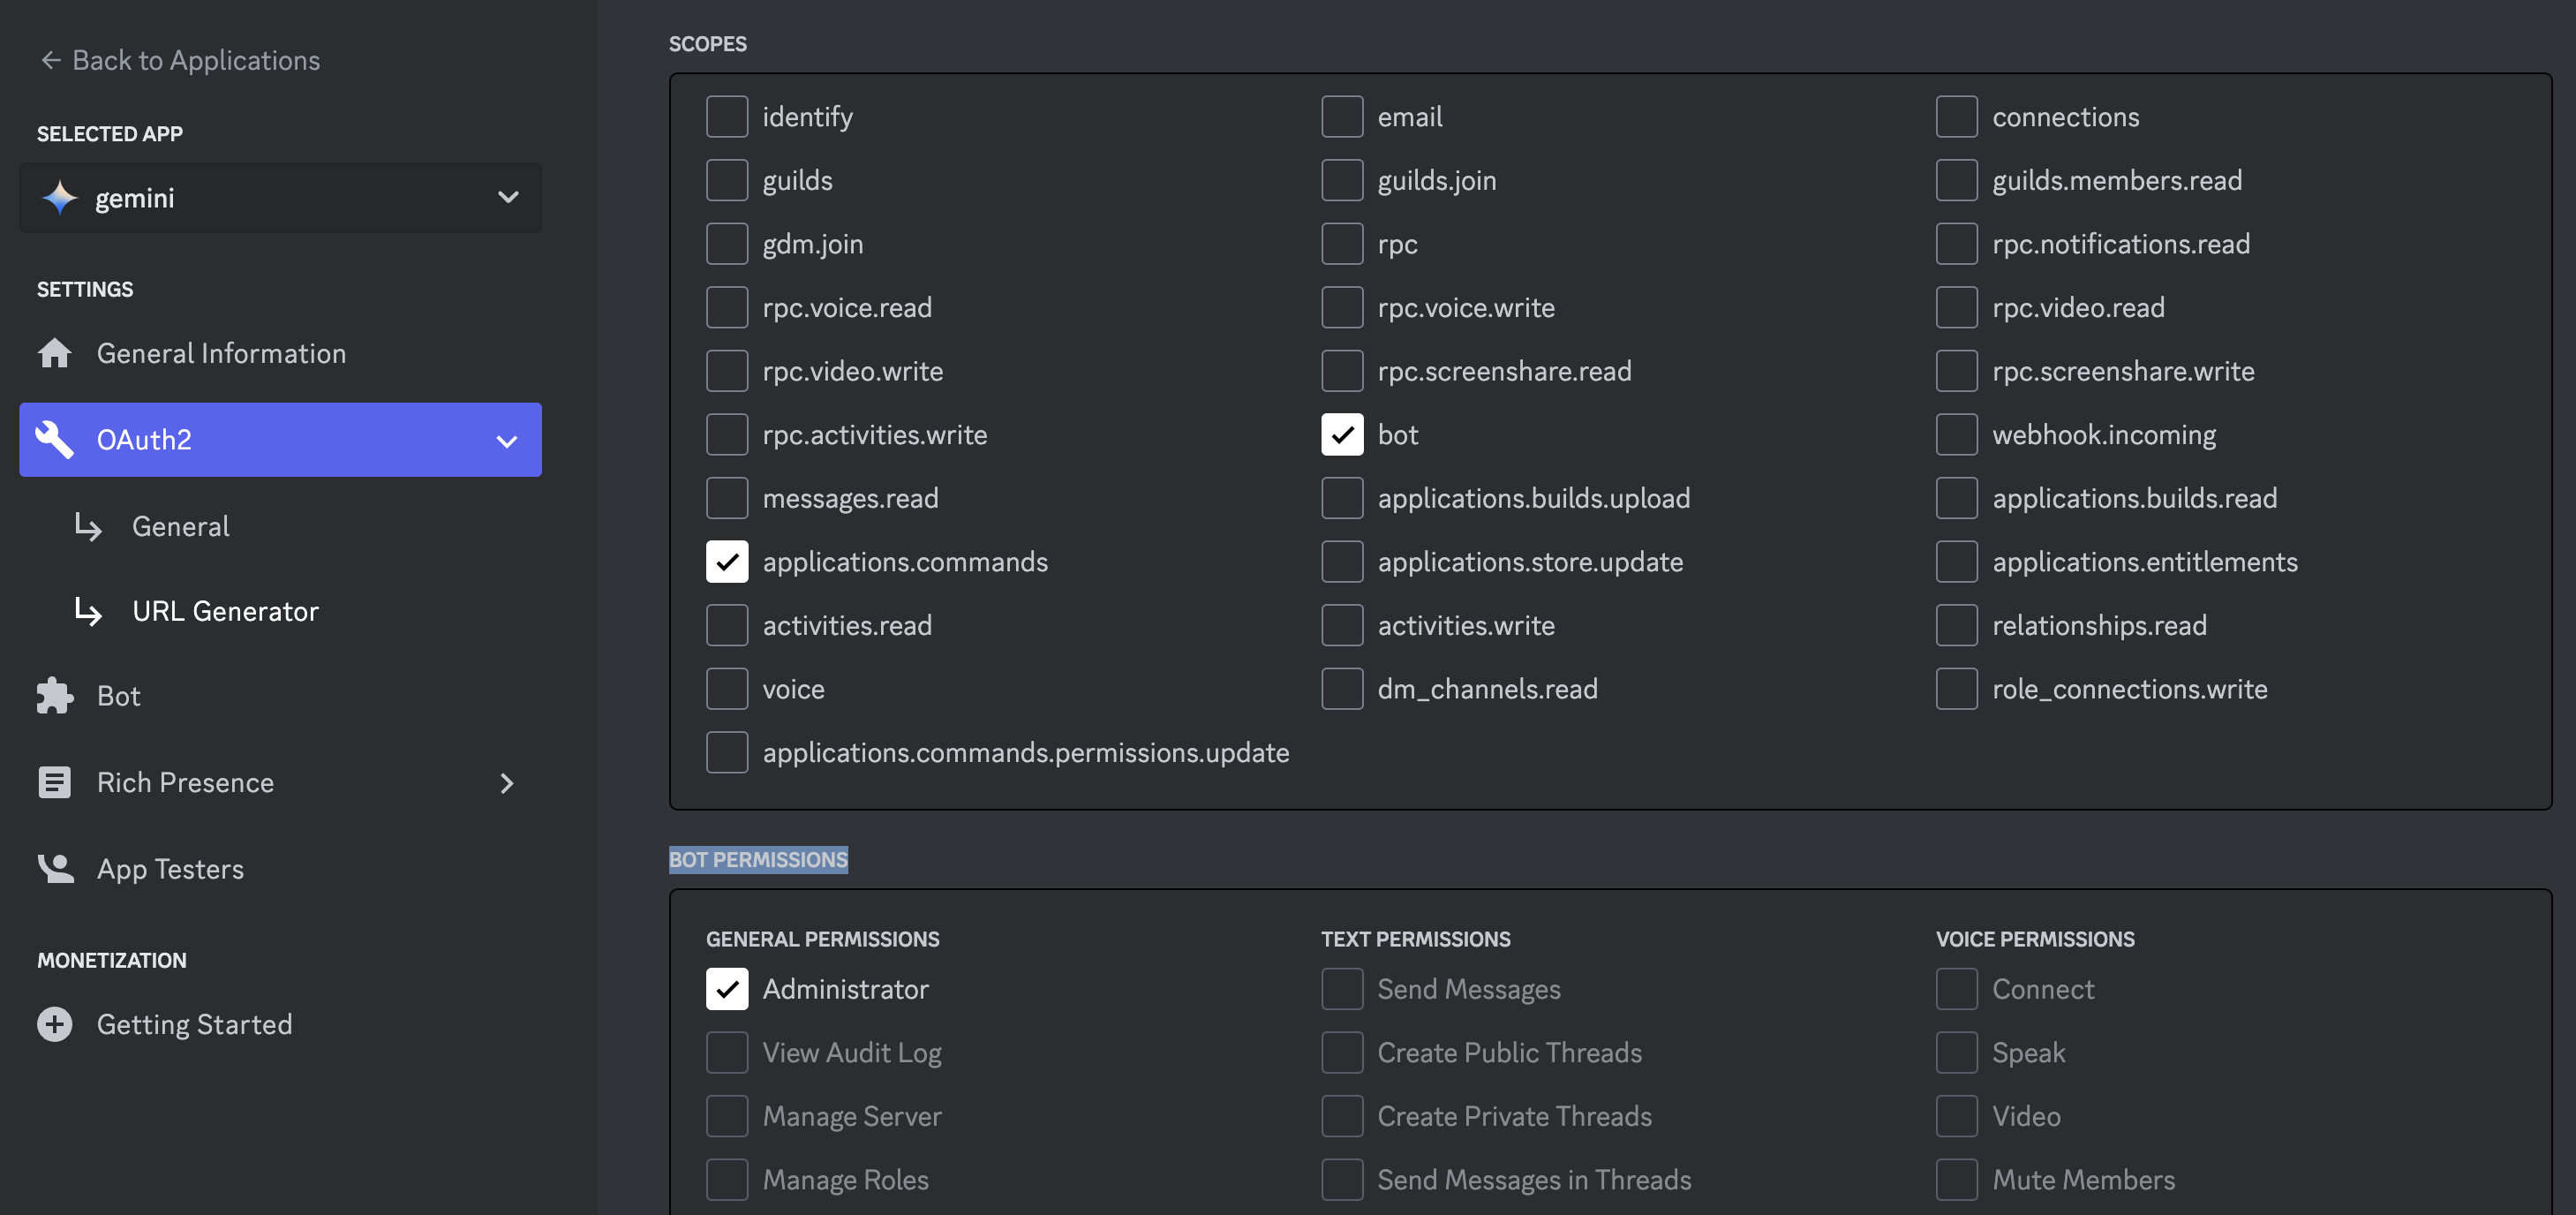This screenshot has height=1215, width=2576.
Task: Open the URL Generator subpage
Action: pos(225,611)
